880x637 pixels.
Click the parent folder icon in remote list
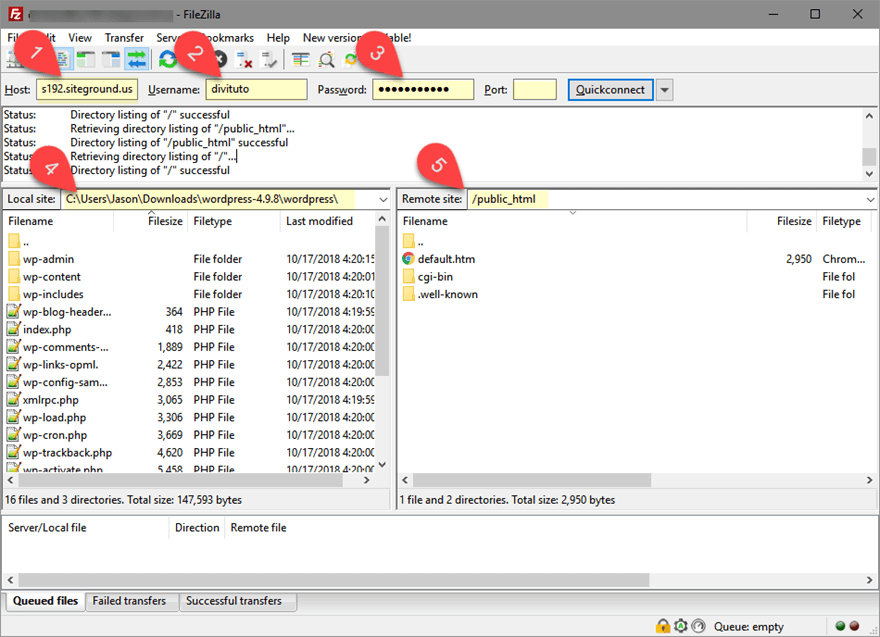click(x=409, y=241)
